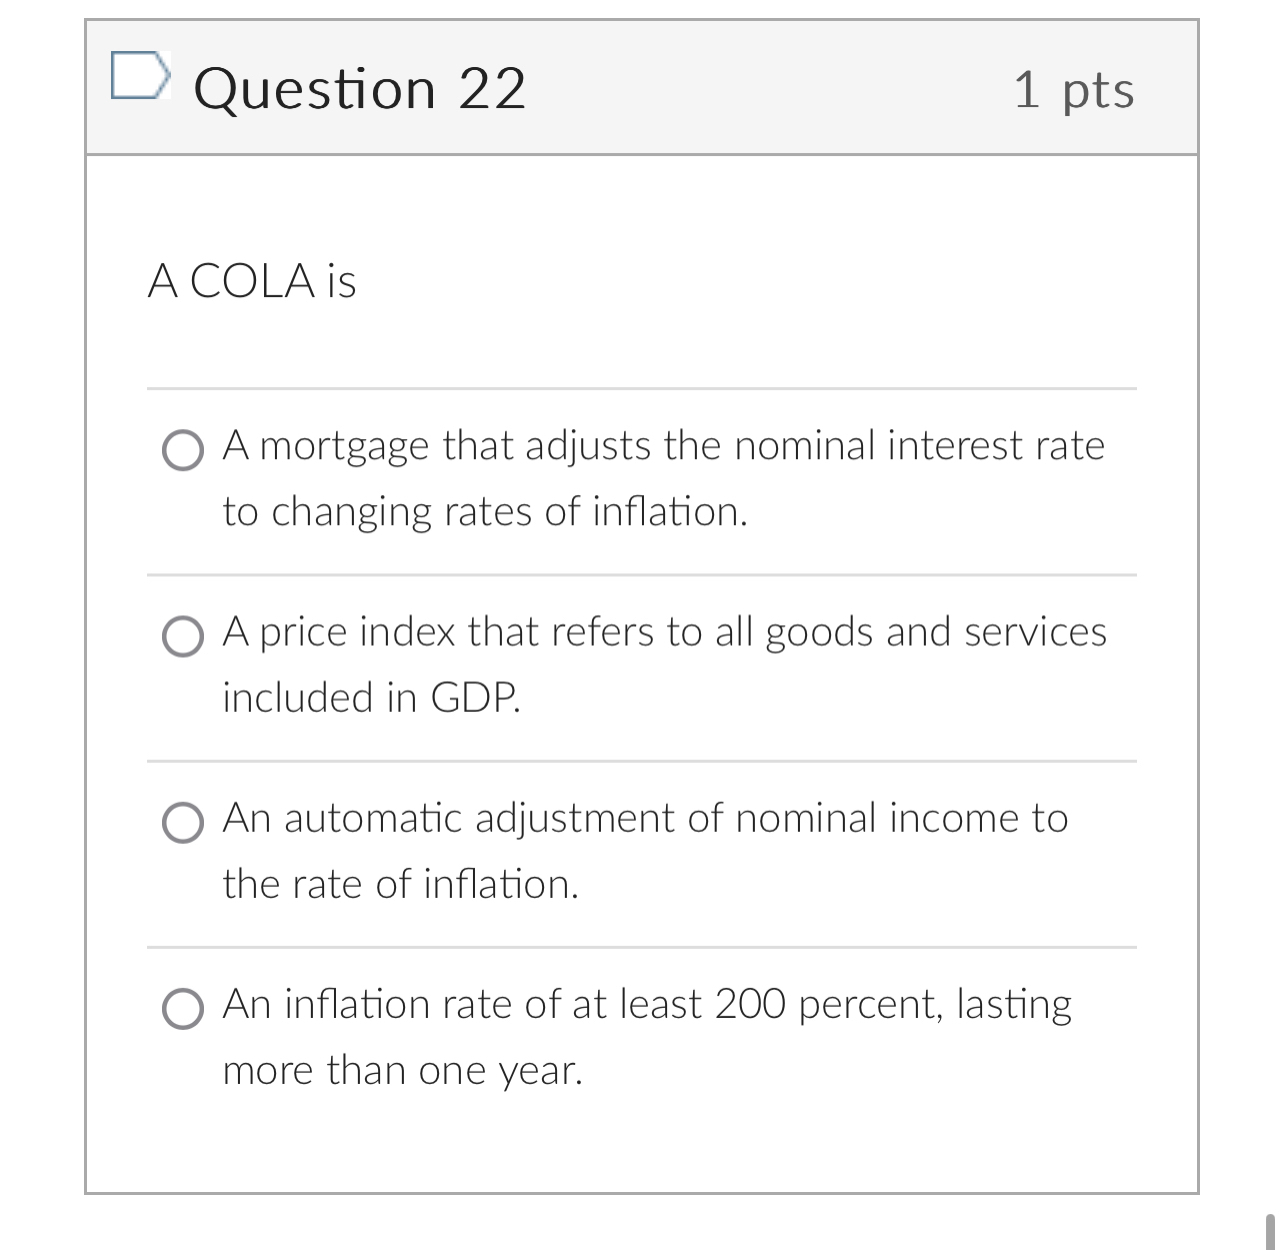Click the bookmark flag icon beside Question 22
The width and height of the screenshot is (1284, 1250).
pyautogui.click(x=141, y=75)
